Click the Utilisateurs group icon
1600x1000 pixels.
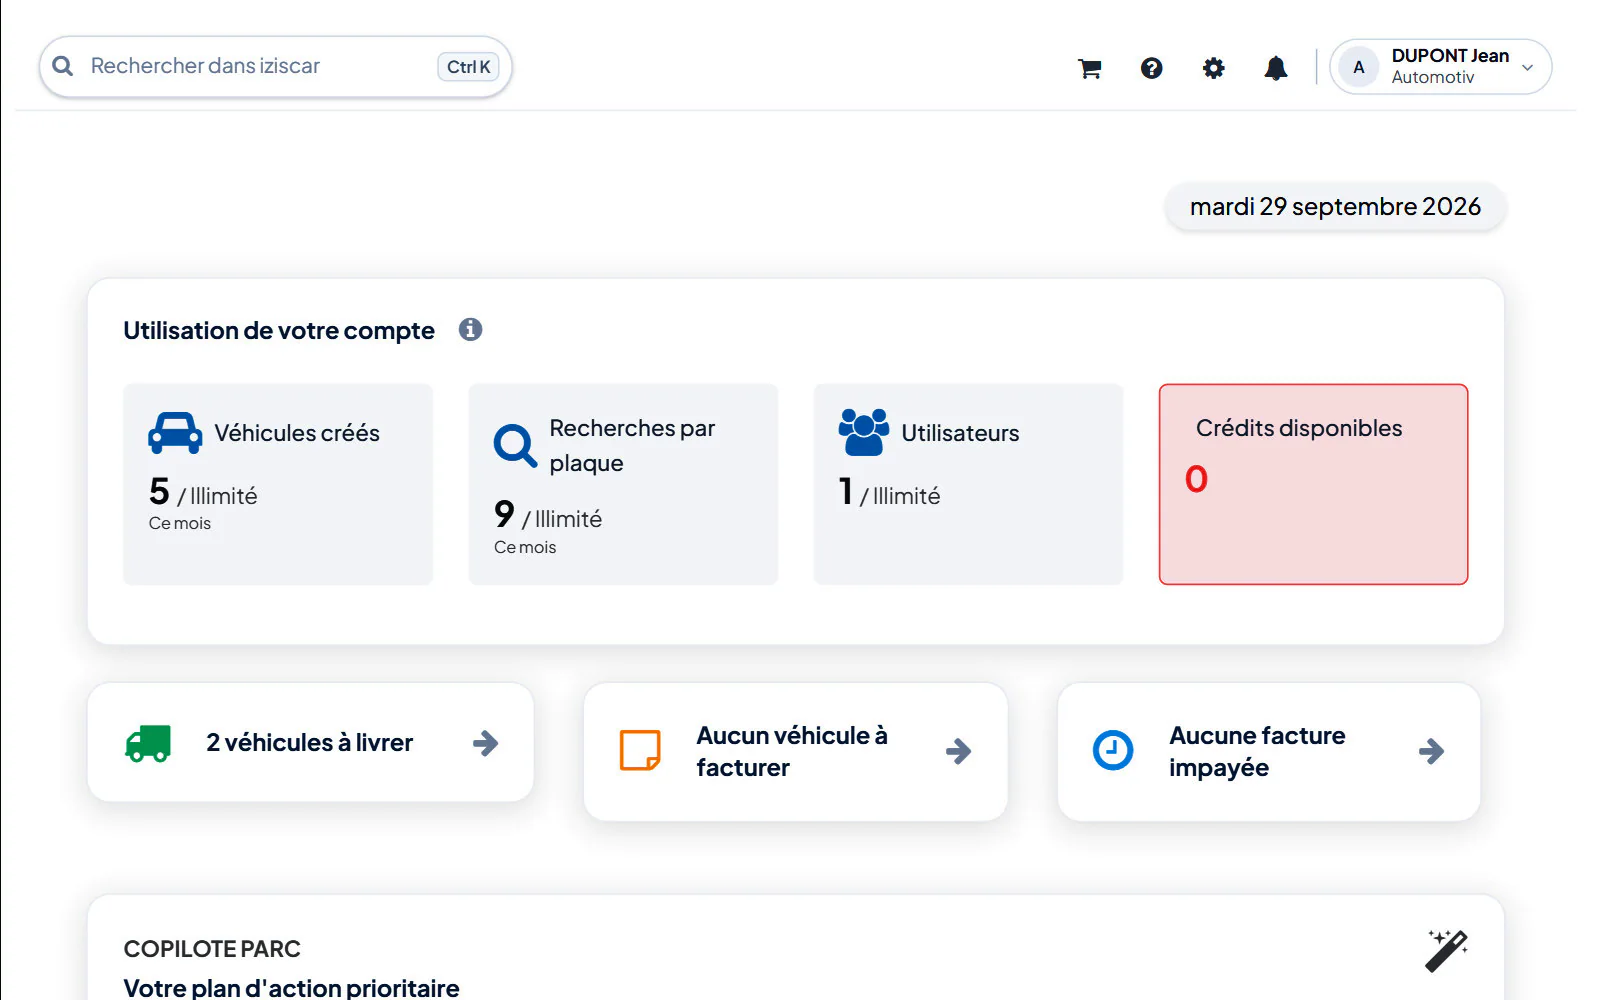pos(864,432)
